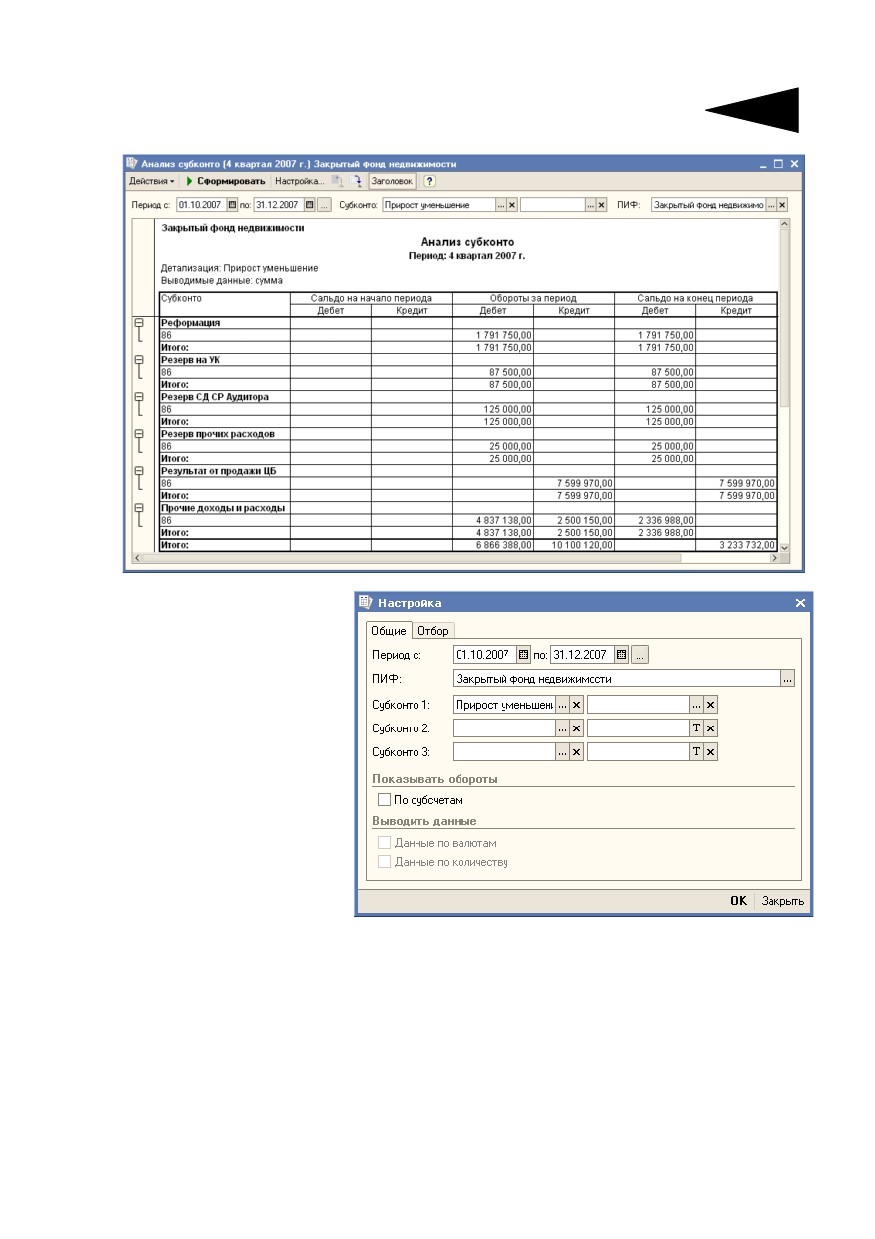The height and width of the screenshot is (1239, 875).
Task: Click the Субконто 2 T type button
Action: [697, 728]
